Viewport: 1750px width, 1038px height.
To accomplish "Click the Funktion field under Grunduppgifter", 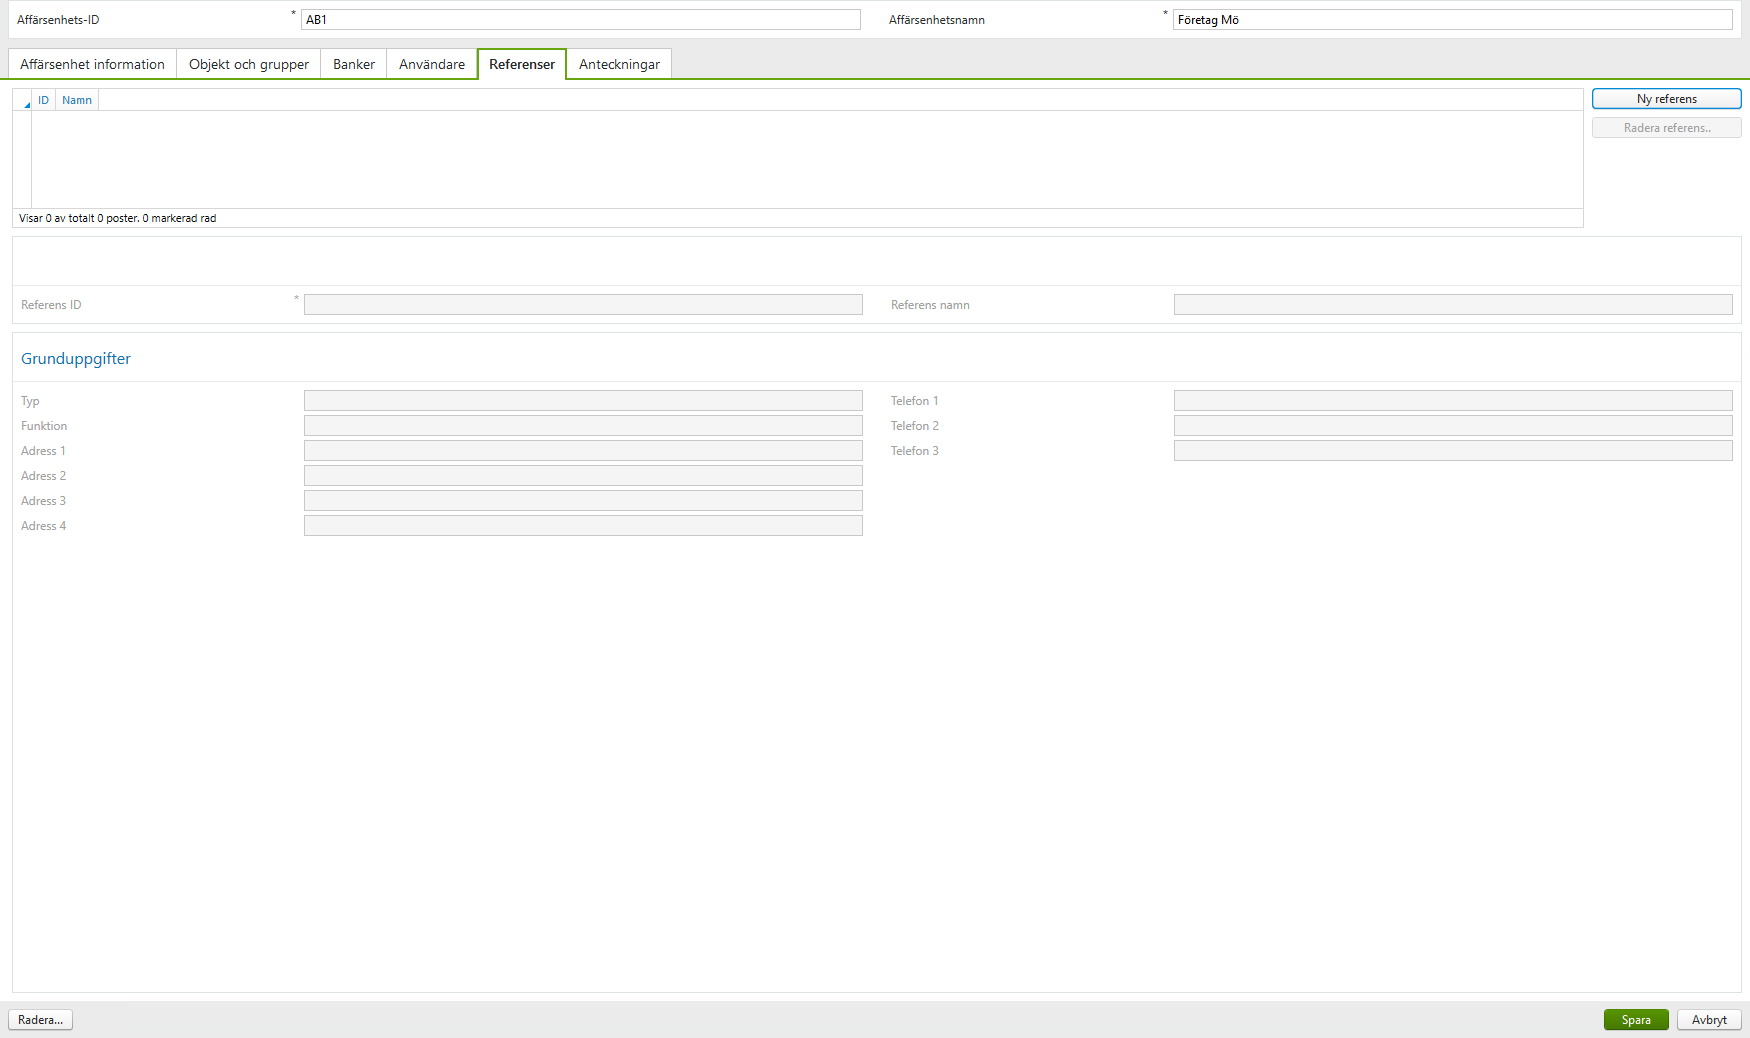I will point(582,425).
